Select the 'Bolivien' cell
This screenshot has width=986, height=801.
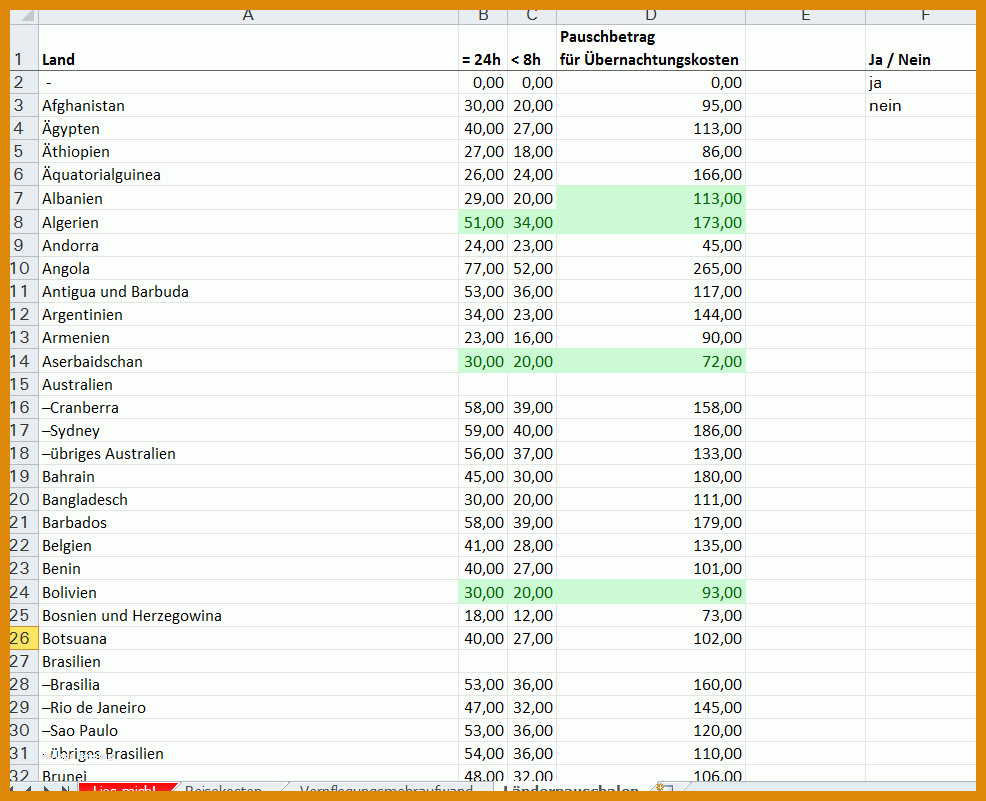pos(248,592)
